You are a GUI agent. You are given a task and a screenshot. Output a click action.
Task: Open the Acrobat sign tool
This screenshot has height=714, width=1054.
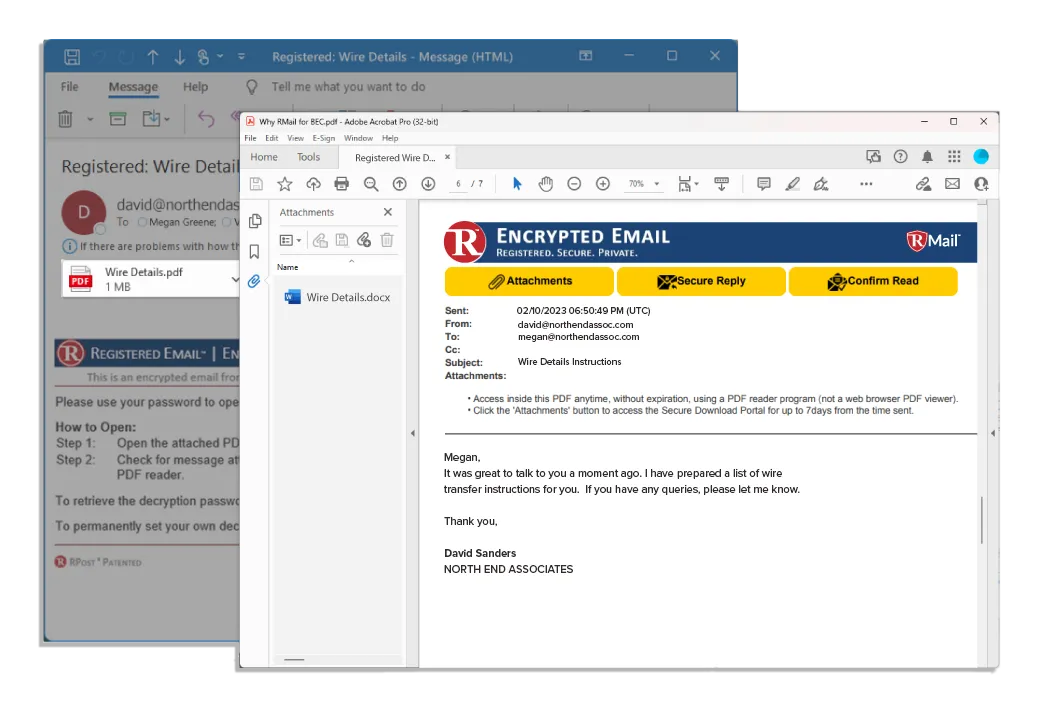pos(821,184)
